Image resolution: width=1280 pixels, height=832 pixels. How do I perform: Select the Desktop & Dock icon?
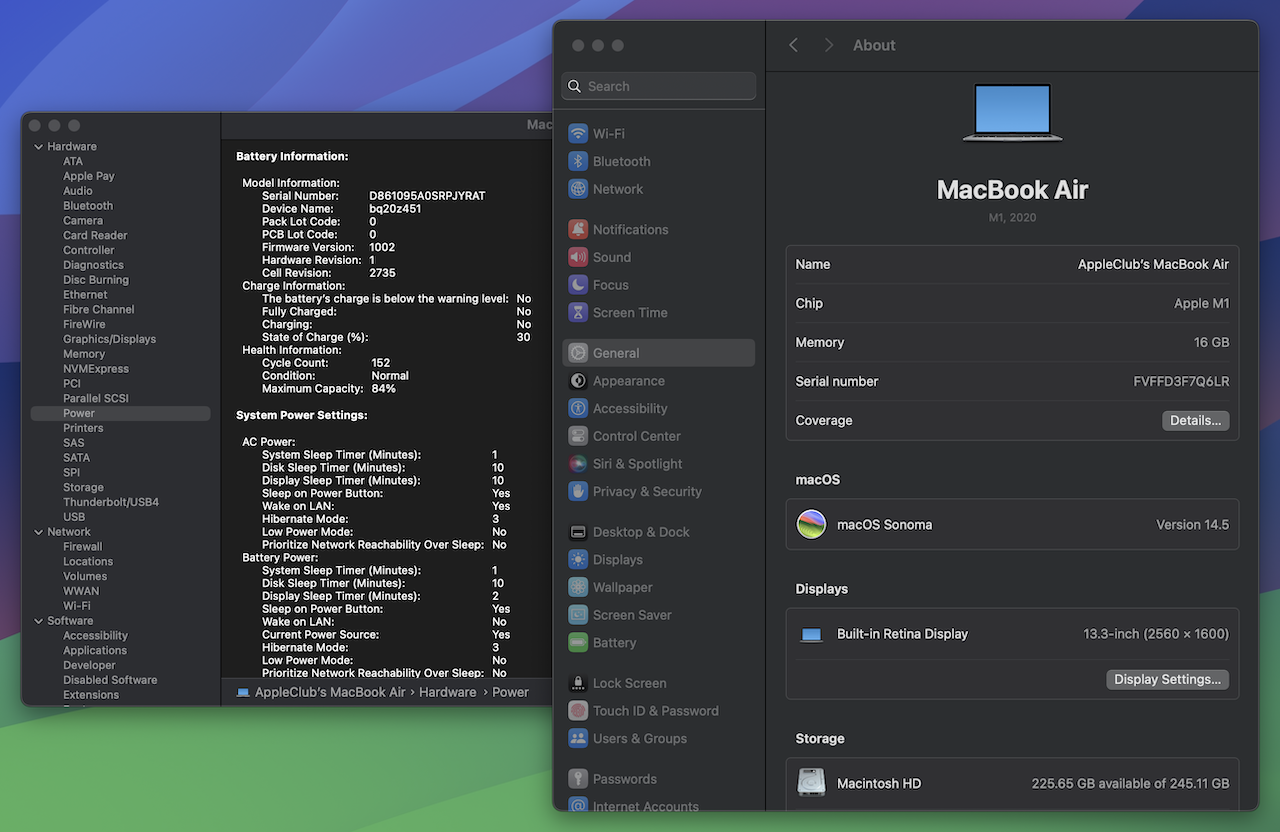[578, 532]
